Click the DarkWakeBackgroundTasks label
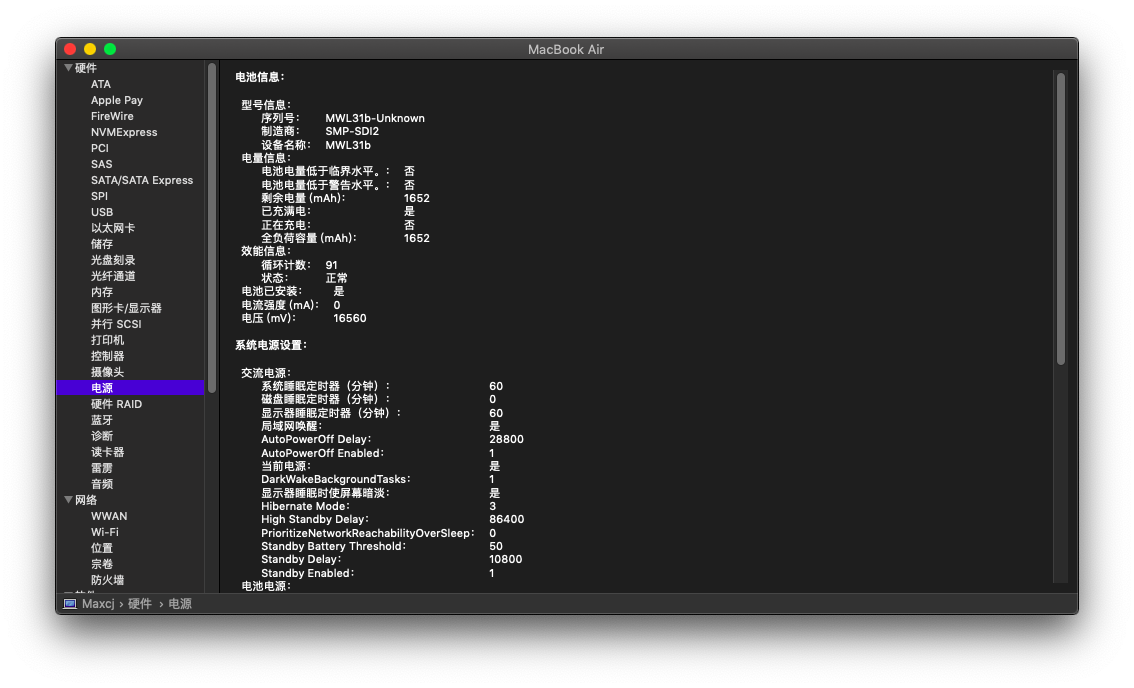The image size is (1134, 688). click(x=335, y=479)
